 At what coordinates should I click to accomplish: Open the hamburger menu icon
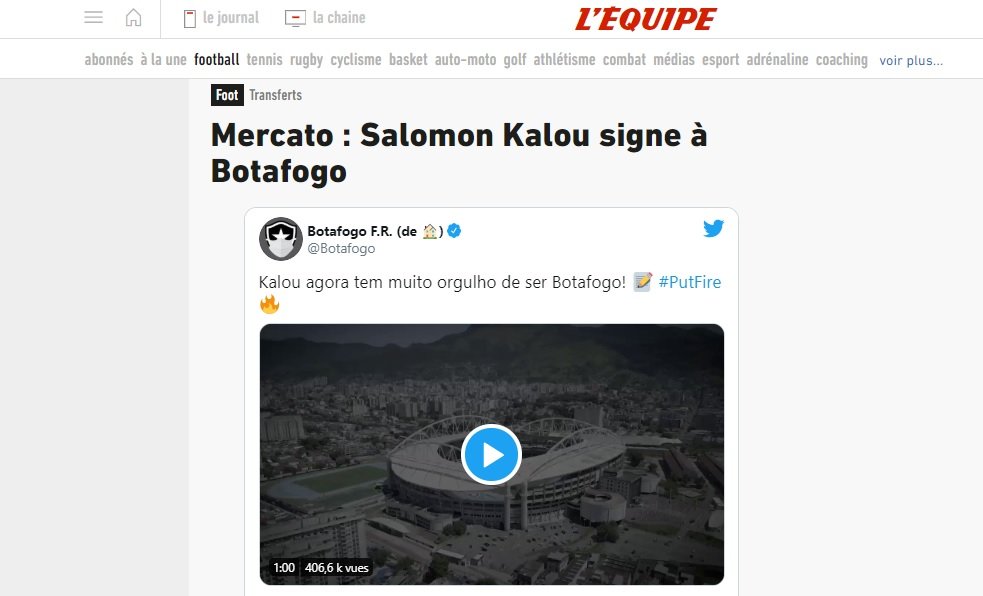tap(93, 18)
